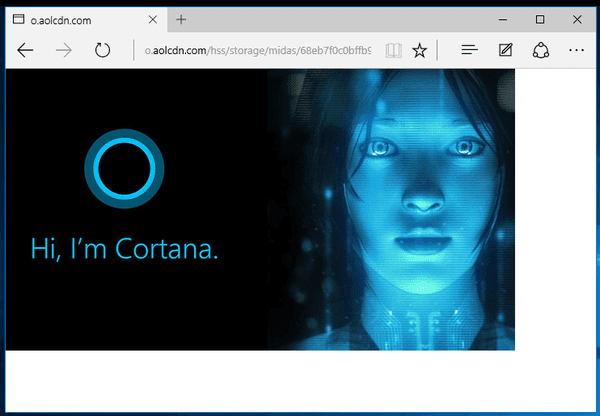Click the Cortana image on the page

pos(260,210)
